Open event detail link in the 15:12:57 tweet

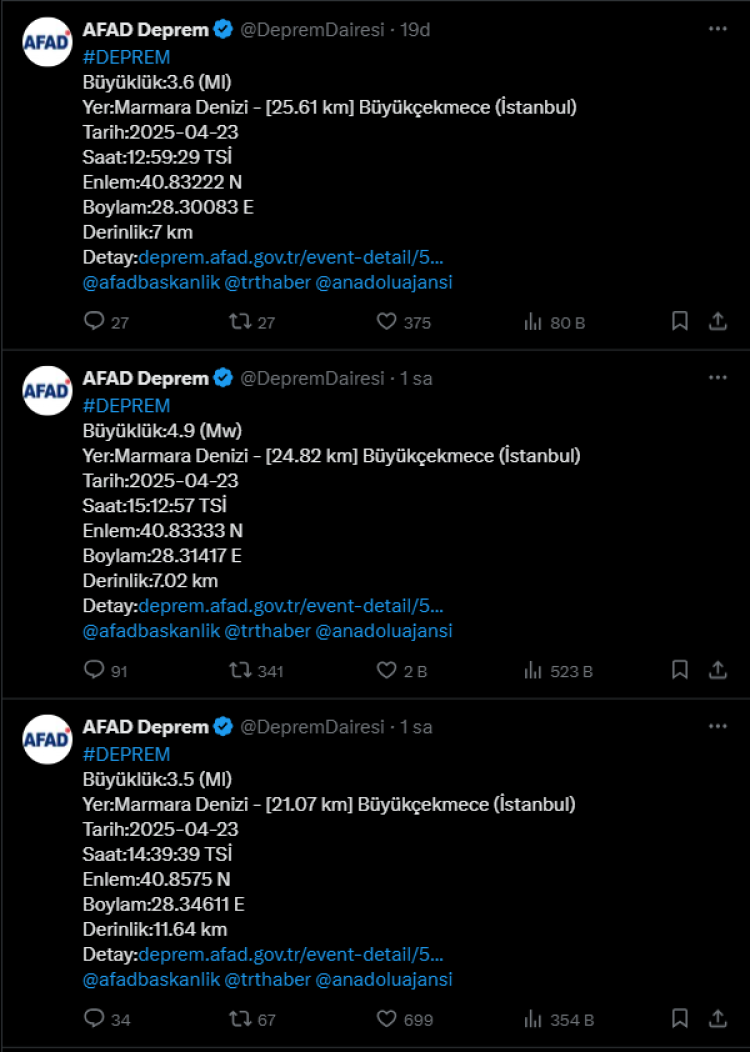pos(291,606)
